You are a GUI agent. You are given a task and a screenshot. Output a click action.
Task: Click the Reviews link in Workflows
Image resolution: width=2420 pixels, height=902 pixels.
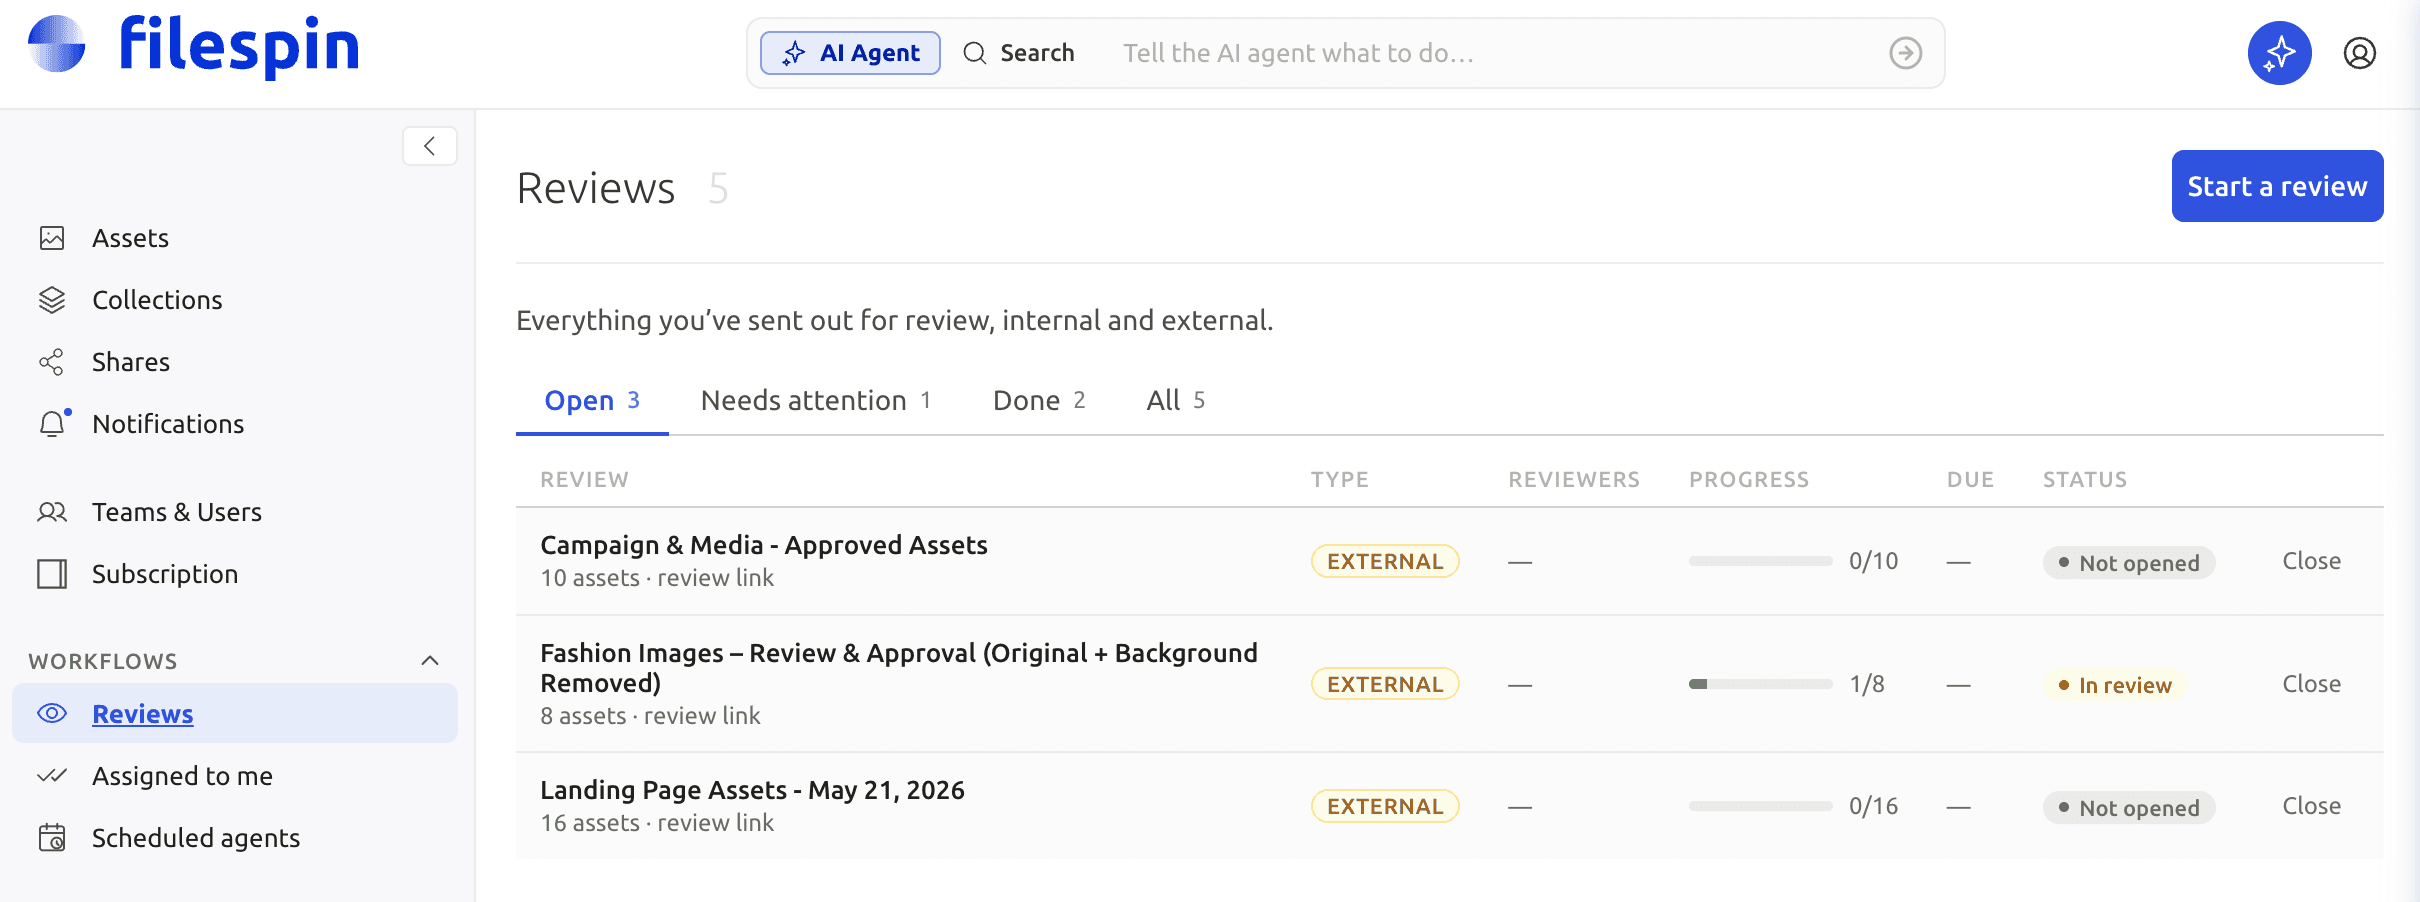[143, 714]
